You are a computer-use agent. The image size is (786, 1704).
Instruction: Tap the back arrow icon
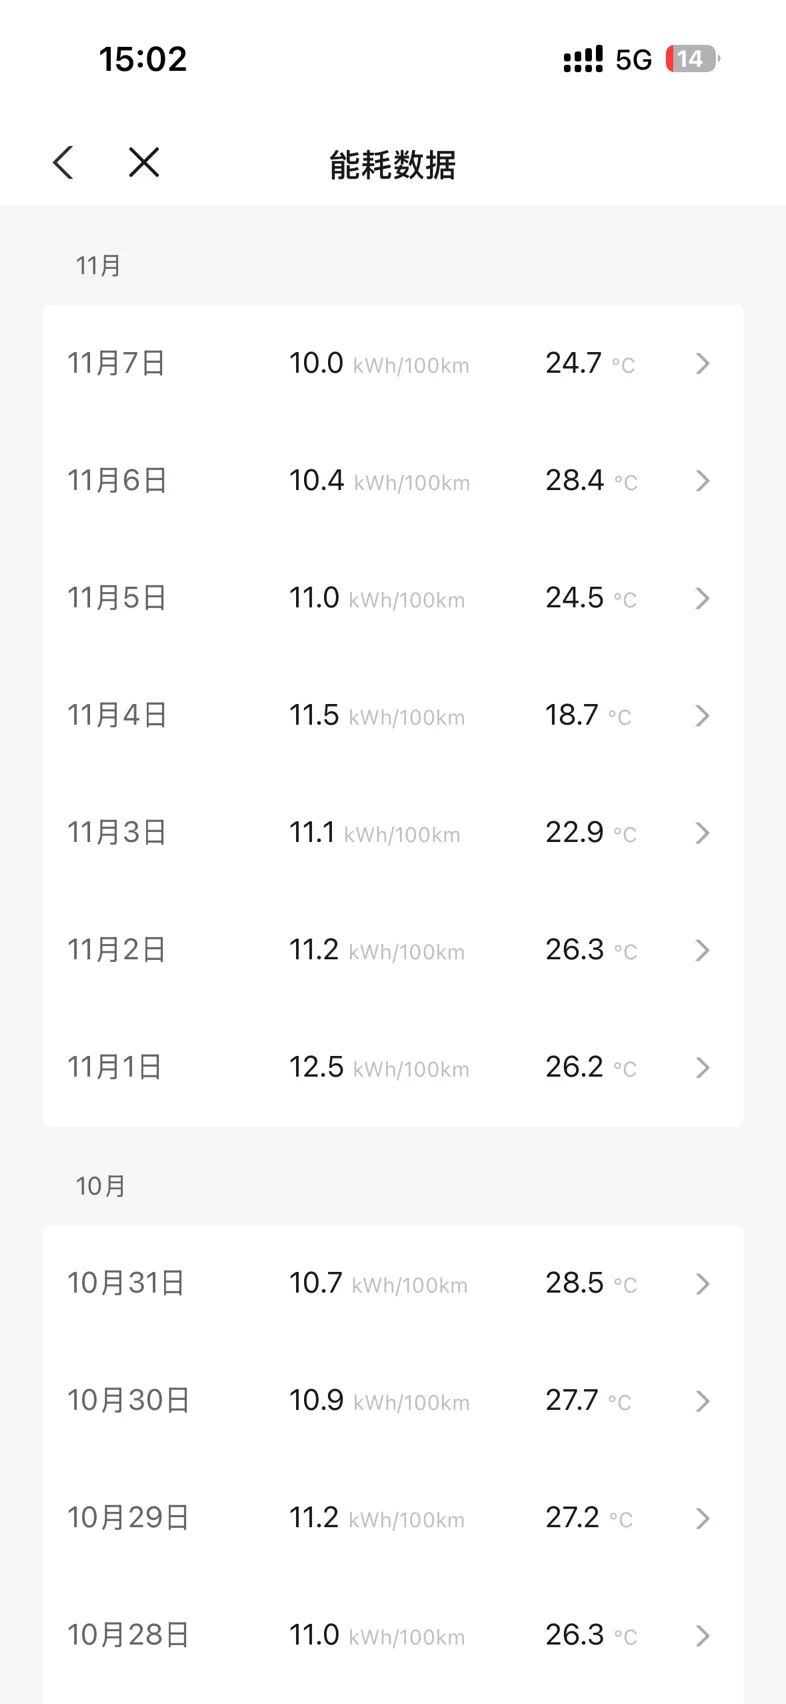click(x=63, y=163)
